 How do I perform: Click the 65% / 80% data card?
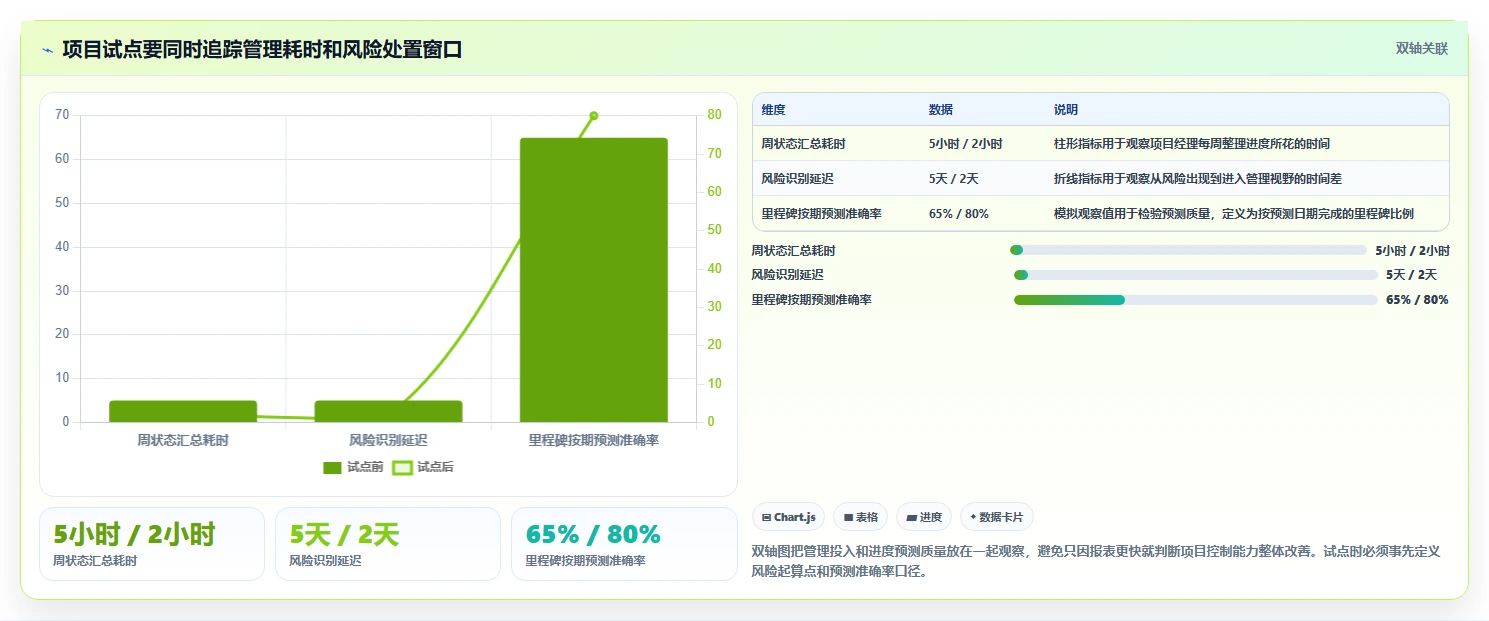click(624, 544)
